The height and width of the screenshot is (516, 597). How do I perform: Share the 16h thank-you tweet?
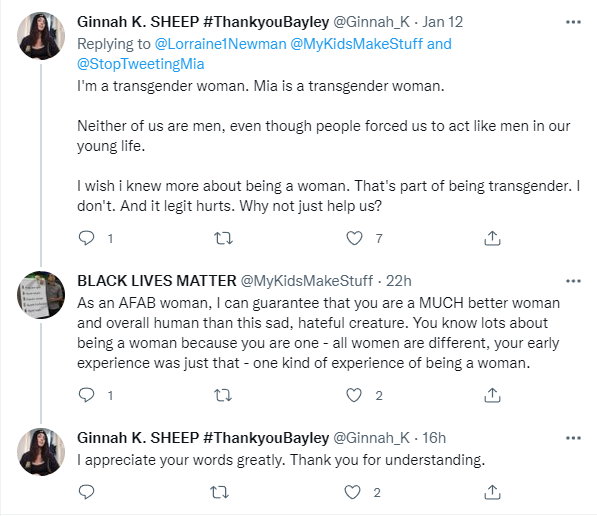tap(492, 492)
